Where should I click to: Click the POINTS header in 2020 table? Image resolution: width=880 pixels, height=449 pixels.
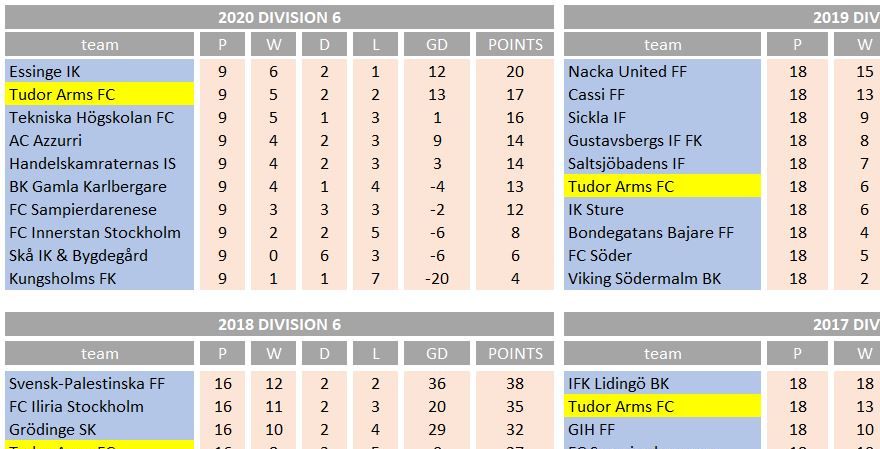coord(515,44)
